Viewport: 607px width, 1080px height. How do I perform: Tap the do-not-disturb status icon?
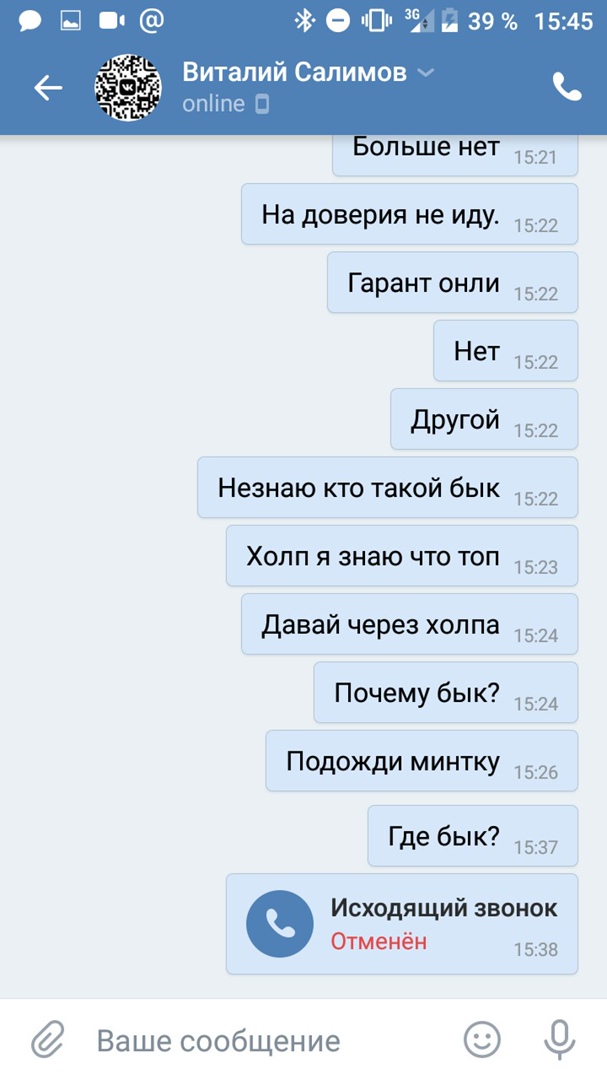click(x=338, y=21)
